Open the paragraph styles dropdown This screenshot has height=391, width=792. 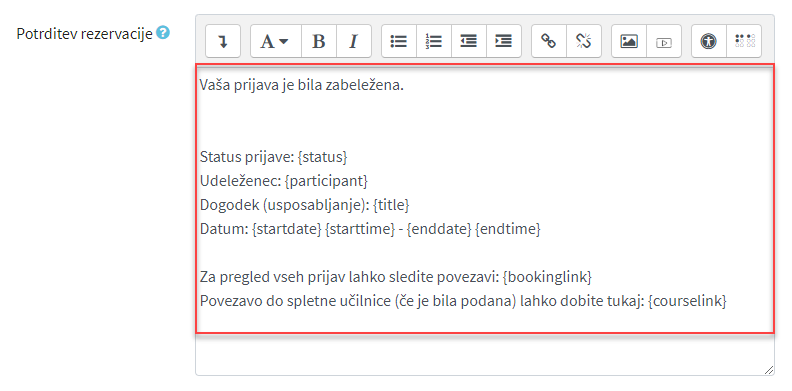pyautogui.click(x=276, y=41)
